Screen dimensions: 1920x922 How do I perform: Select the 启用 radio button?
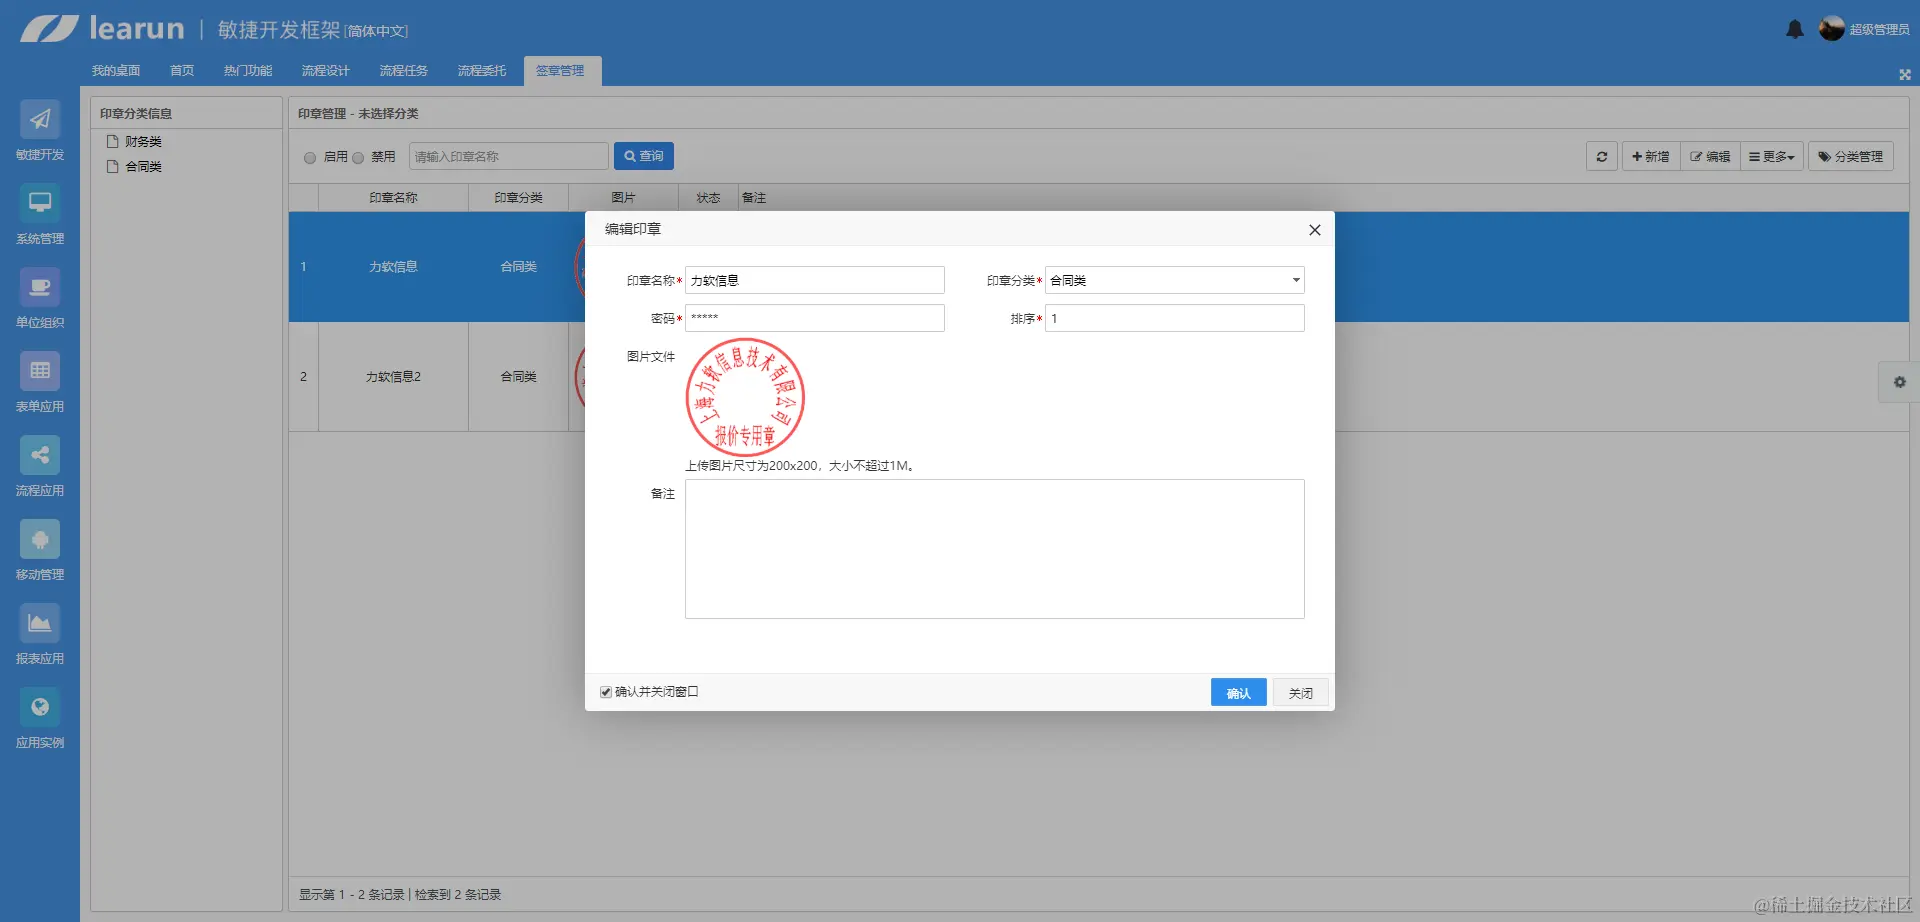(310, 157)
